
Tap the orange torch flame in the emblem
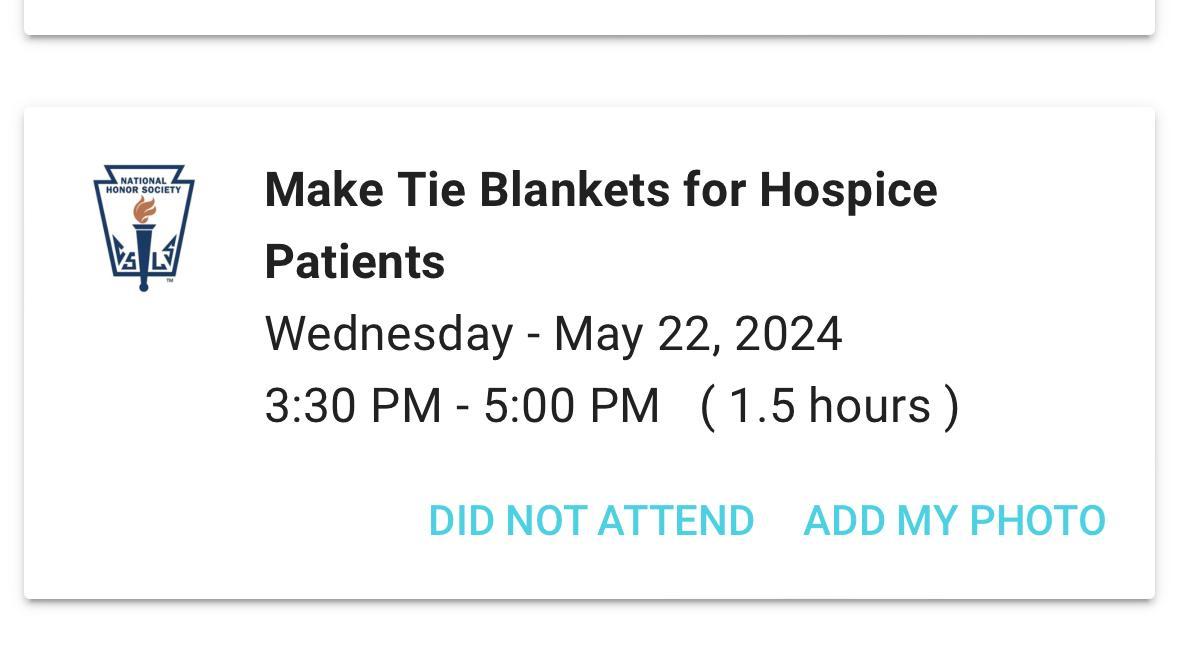tap(145, 209)
